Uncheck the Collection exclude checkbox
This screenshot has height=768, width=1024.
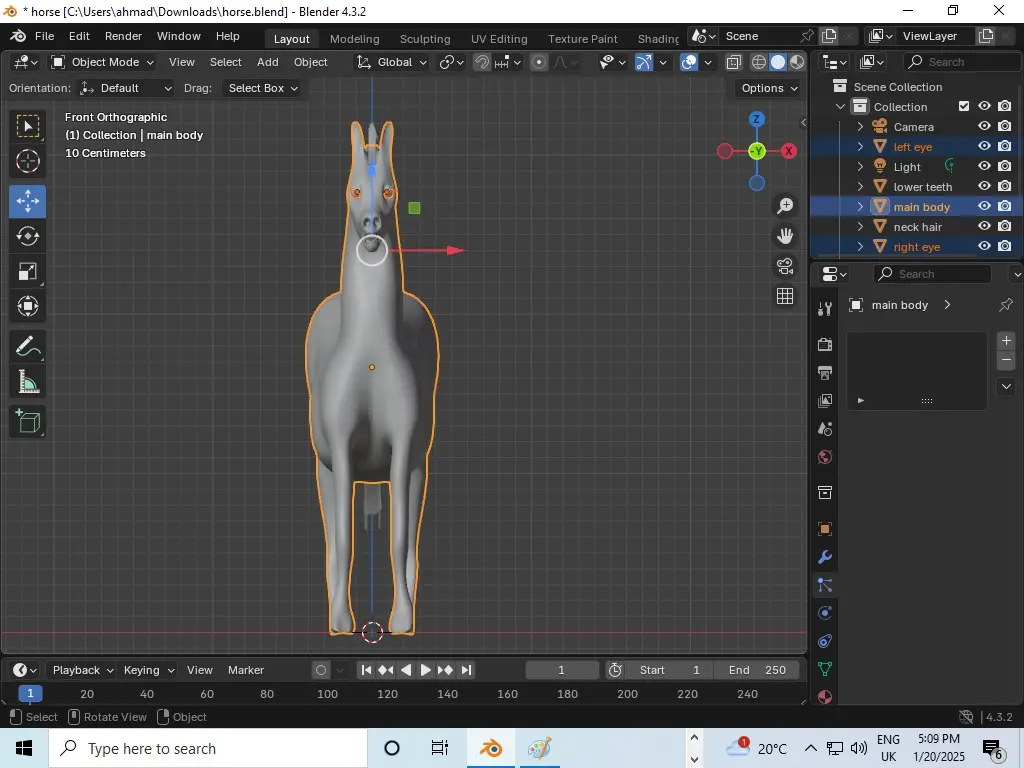tap(964, 107)
